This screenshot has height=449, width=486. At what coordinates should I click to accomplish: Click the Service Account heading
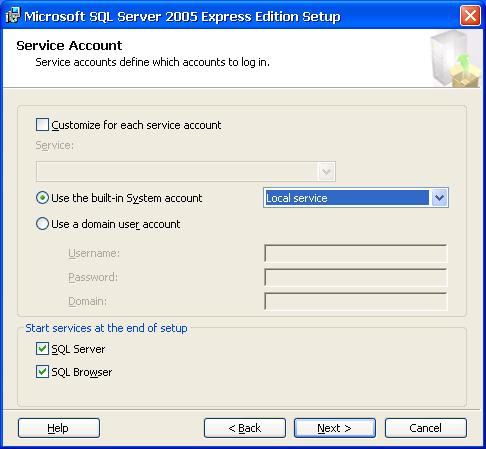[x=69, y=45]
